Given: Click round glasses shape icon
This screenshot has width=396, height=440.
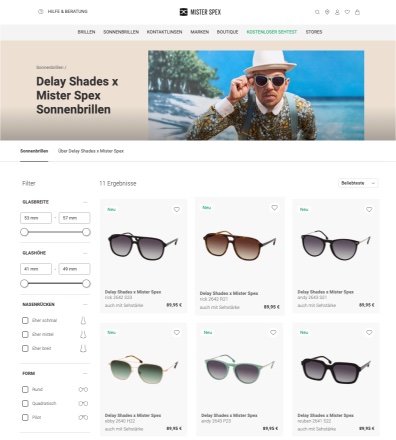Looking at the screenshot, I should [83, 389].
